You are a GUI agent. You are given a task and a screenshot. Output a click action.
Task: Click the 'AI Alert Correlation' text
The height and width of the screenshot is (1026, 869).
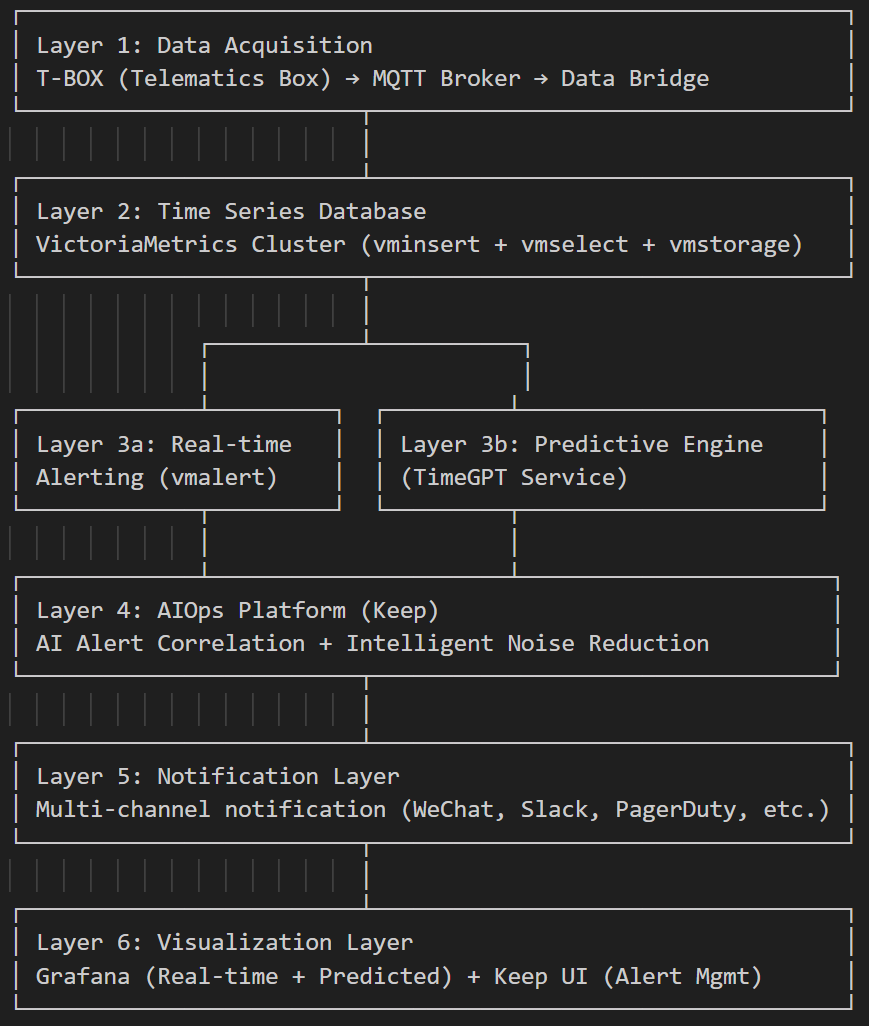[170, 643]
